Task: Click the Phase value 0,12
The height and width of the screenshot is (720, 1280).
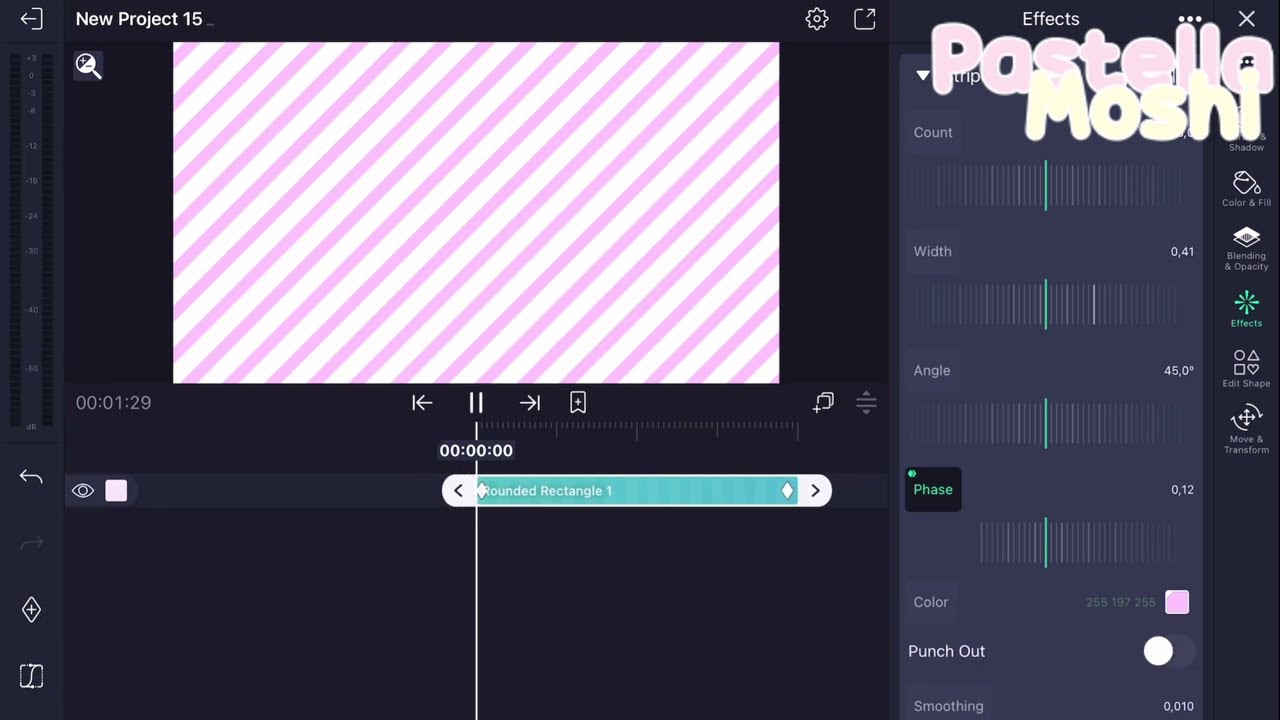Action: [1182, 490]
